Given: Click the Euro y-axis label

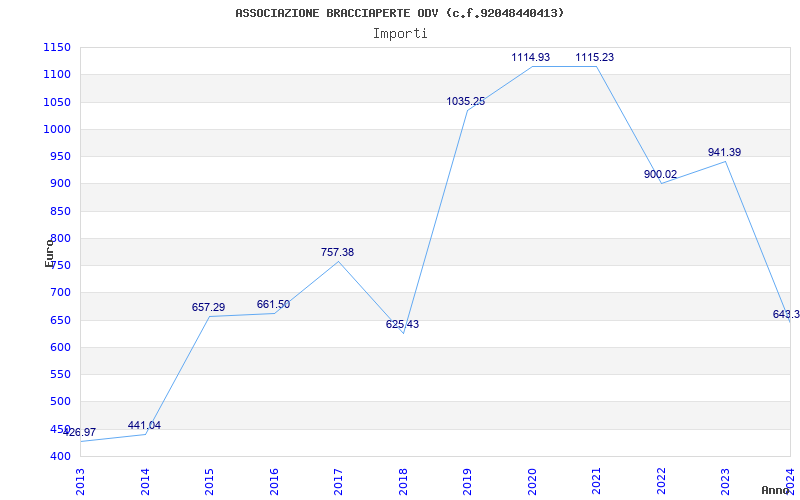Looking at the screenshot, I should pos(49,252).
